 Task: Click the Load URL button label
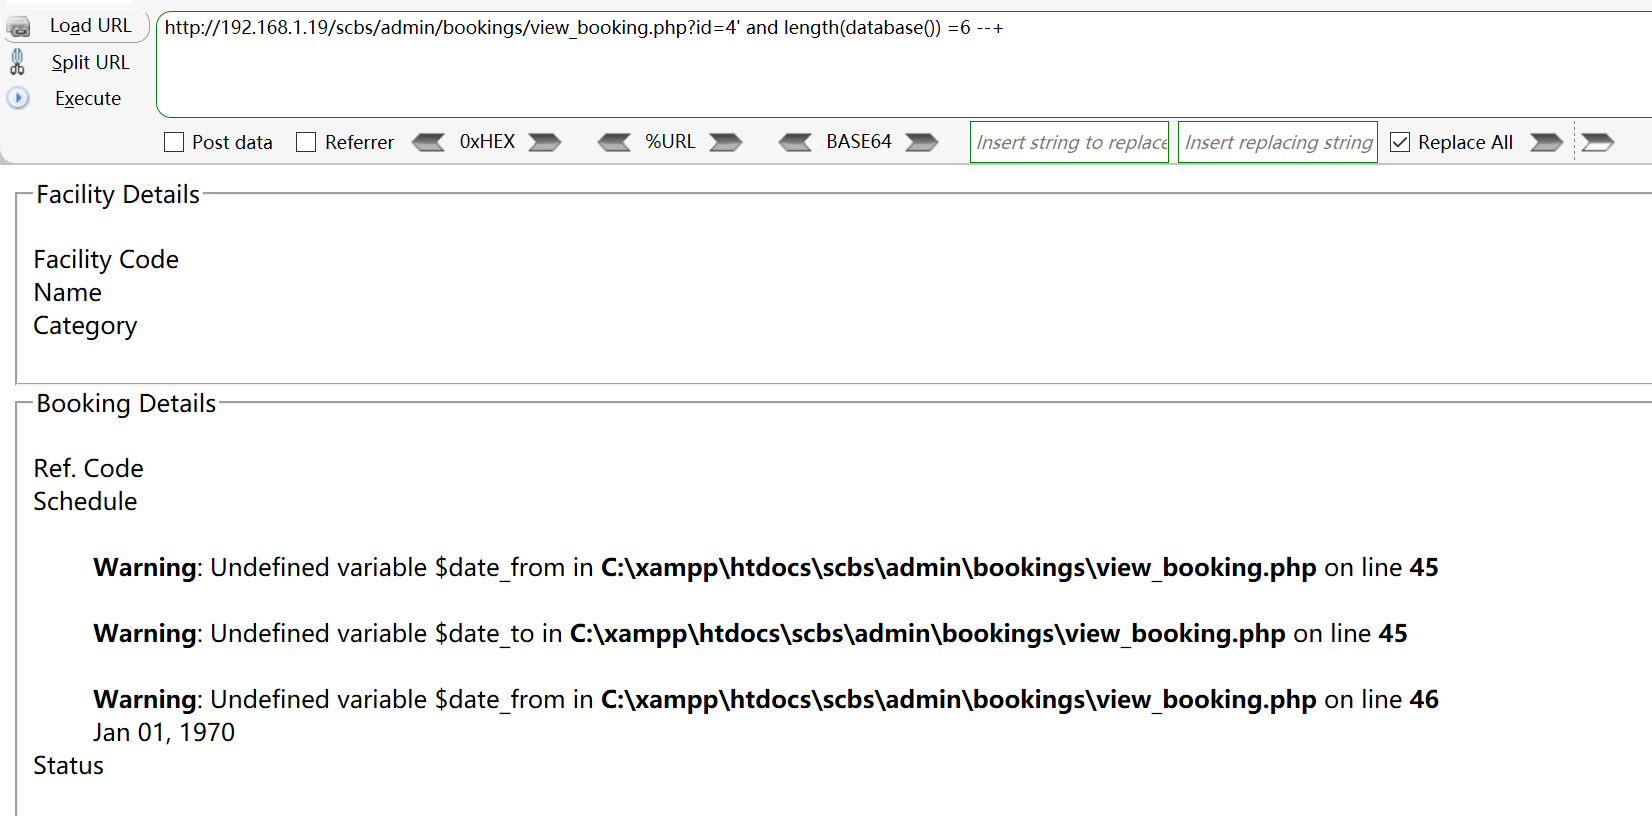[x=91, y=26]
